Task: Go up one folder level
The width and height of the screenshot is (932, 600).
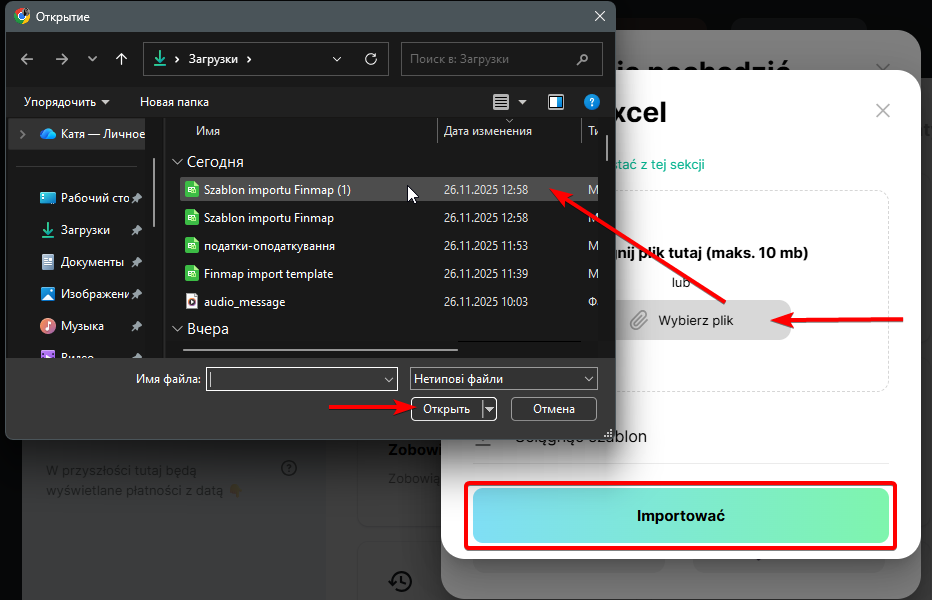Action: pos(121,59)
